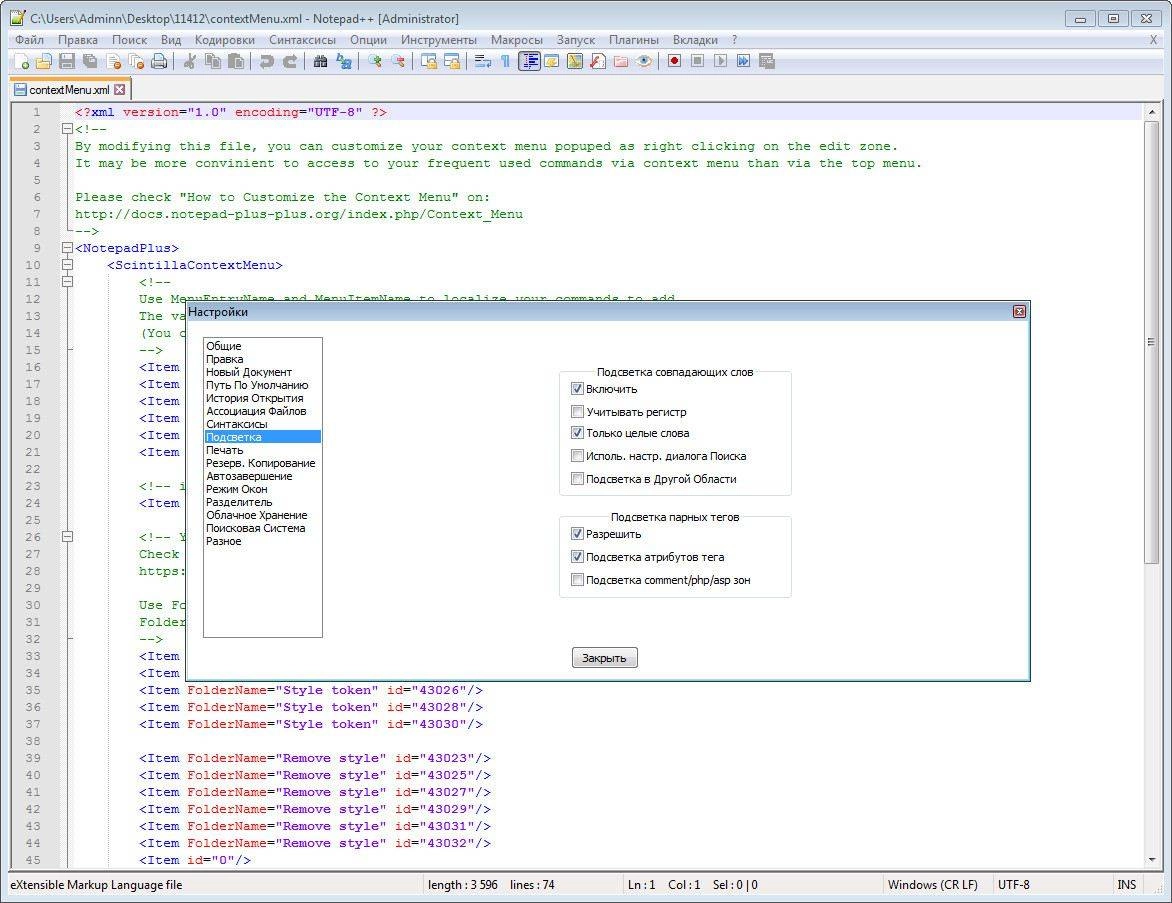Stop macro recording square icon

click(697, 61)
